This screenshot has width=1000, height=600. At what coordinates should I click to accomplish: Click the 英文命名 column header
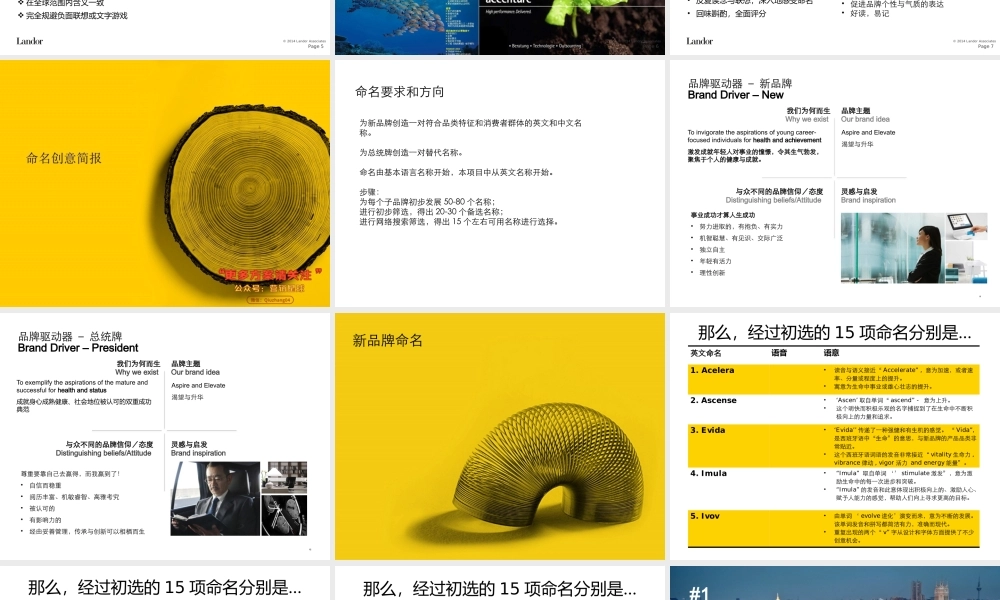pyautogui.click(x=705, y=353)
